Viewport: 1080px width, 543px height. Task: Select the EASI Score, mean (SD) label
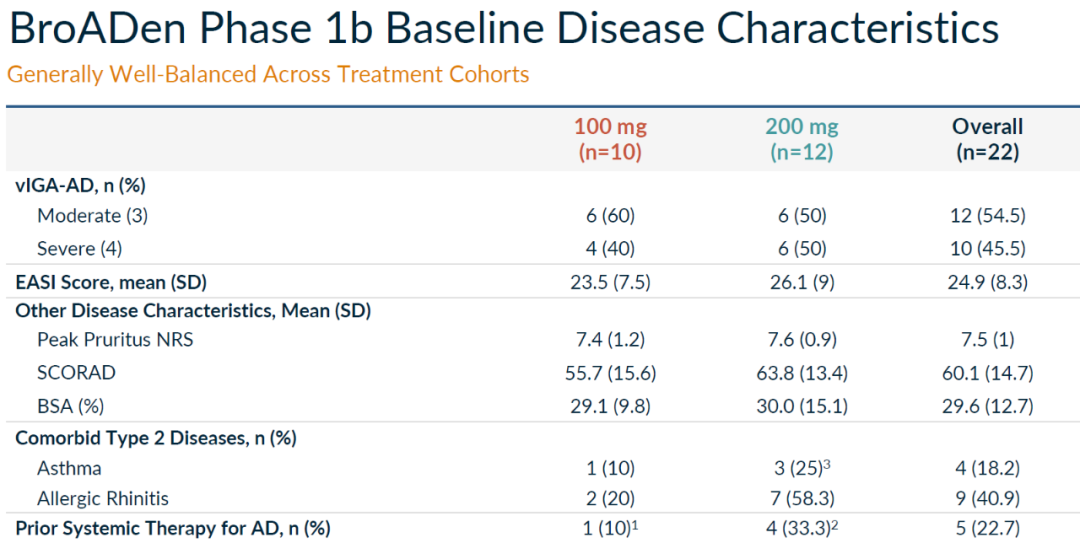[111, 282]
